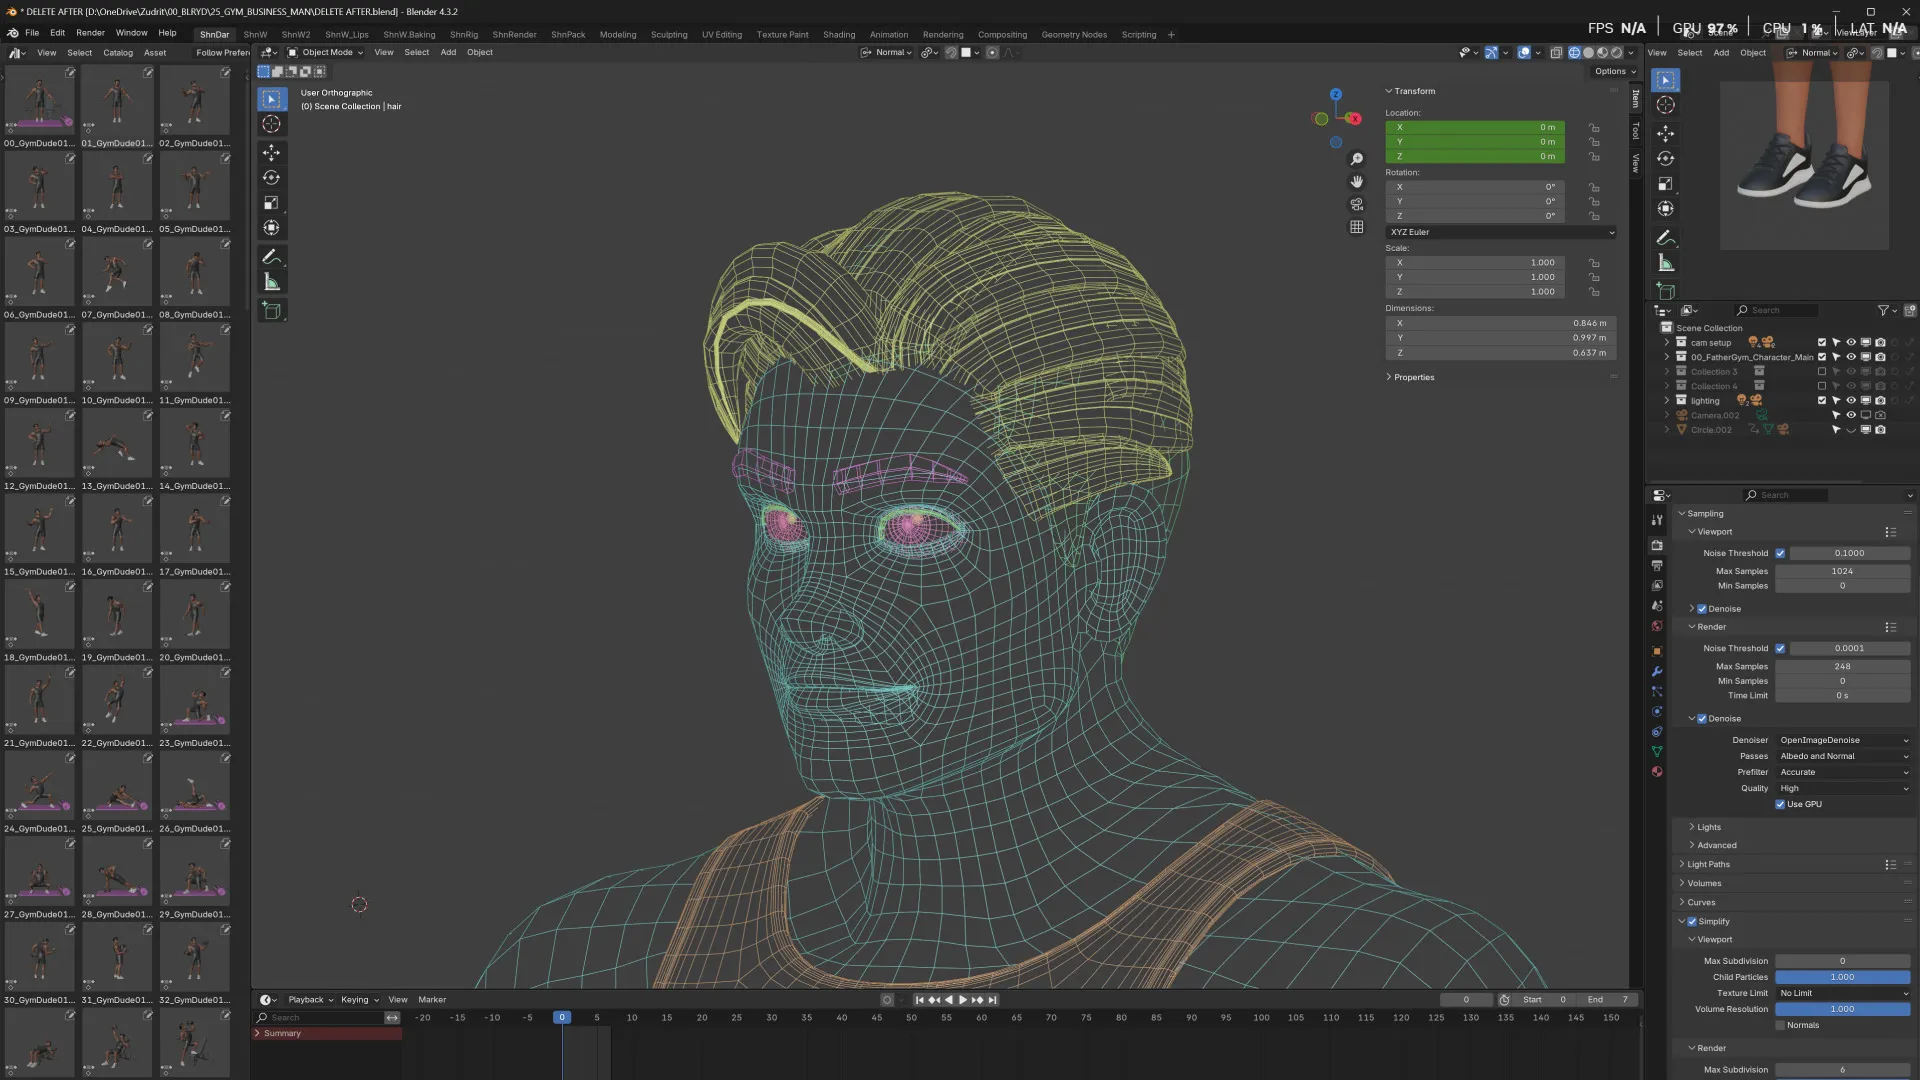1920x1080 pixels.
Task: Activate the Annotate tool
Action: (271, 257)
